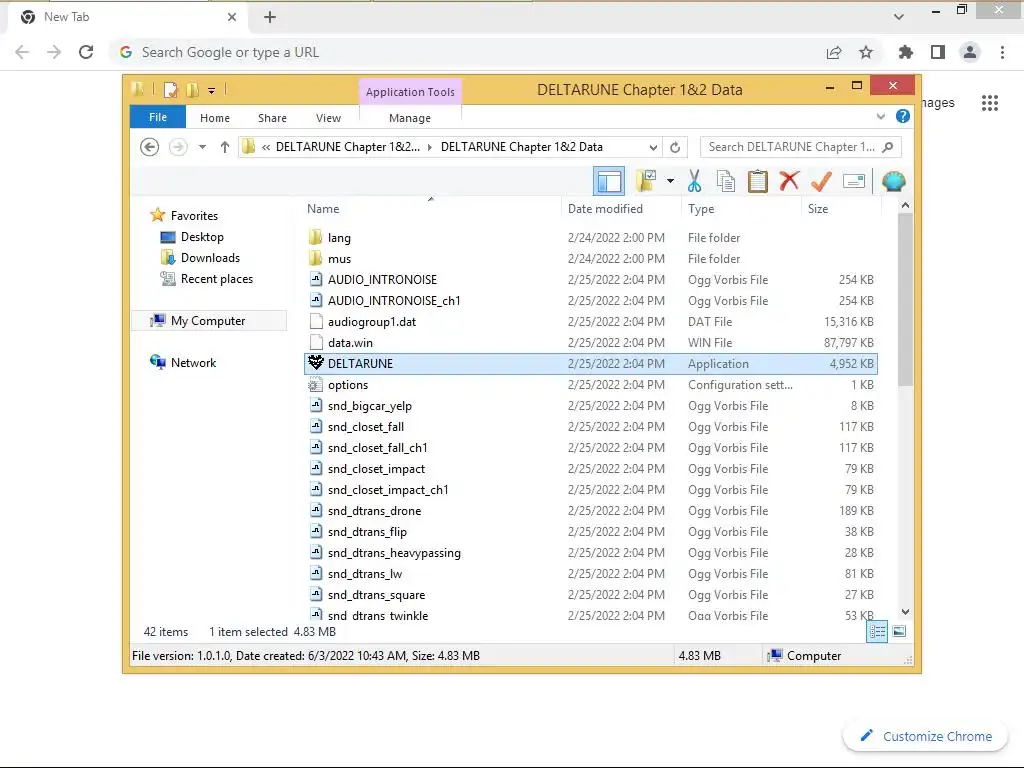The width and height of the screenshot is (1024, 768).
Task: Click the Application Tools contextual tab
Action: click(410, 92)
